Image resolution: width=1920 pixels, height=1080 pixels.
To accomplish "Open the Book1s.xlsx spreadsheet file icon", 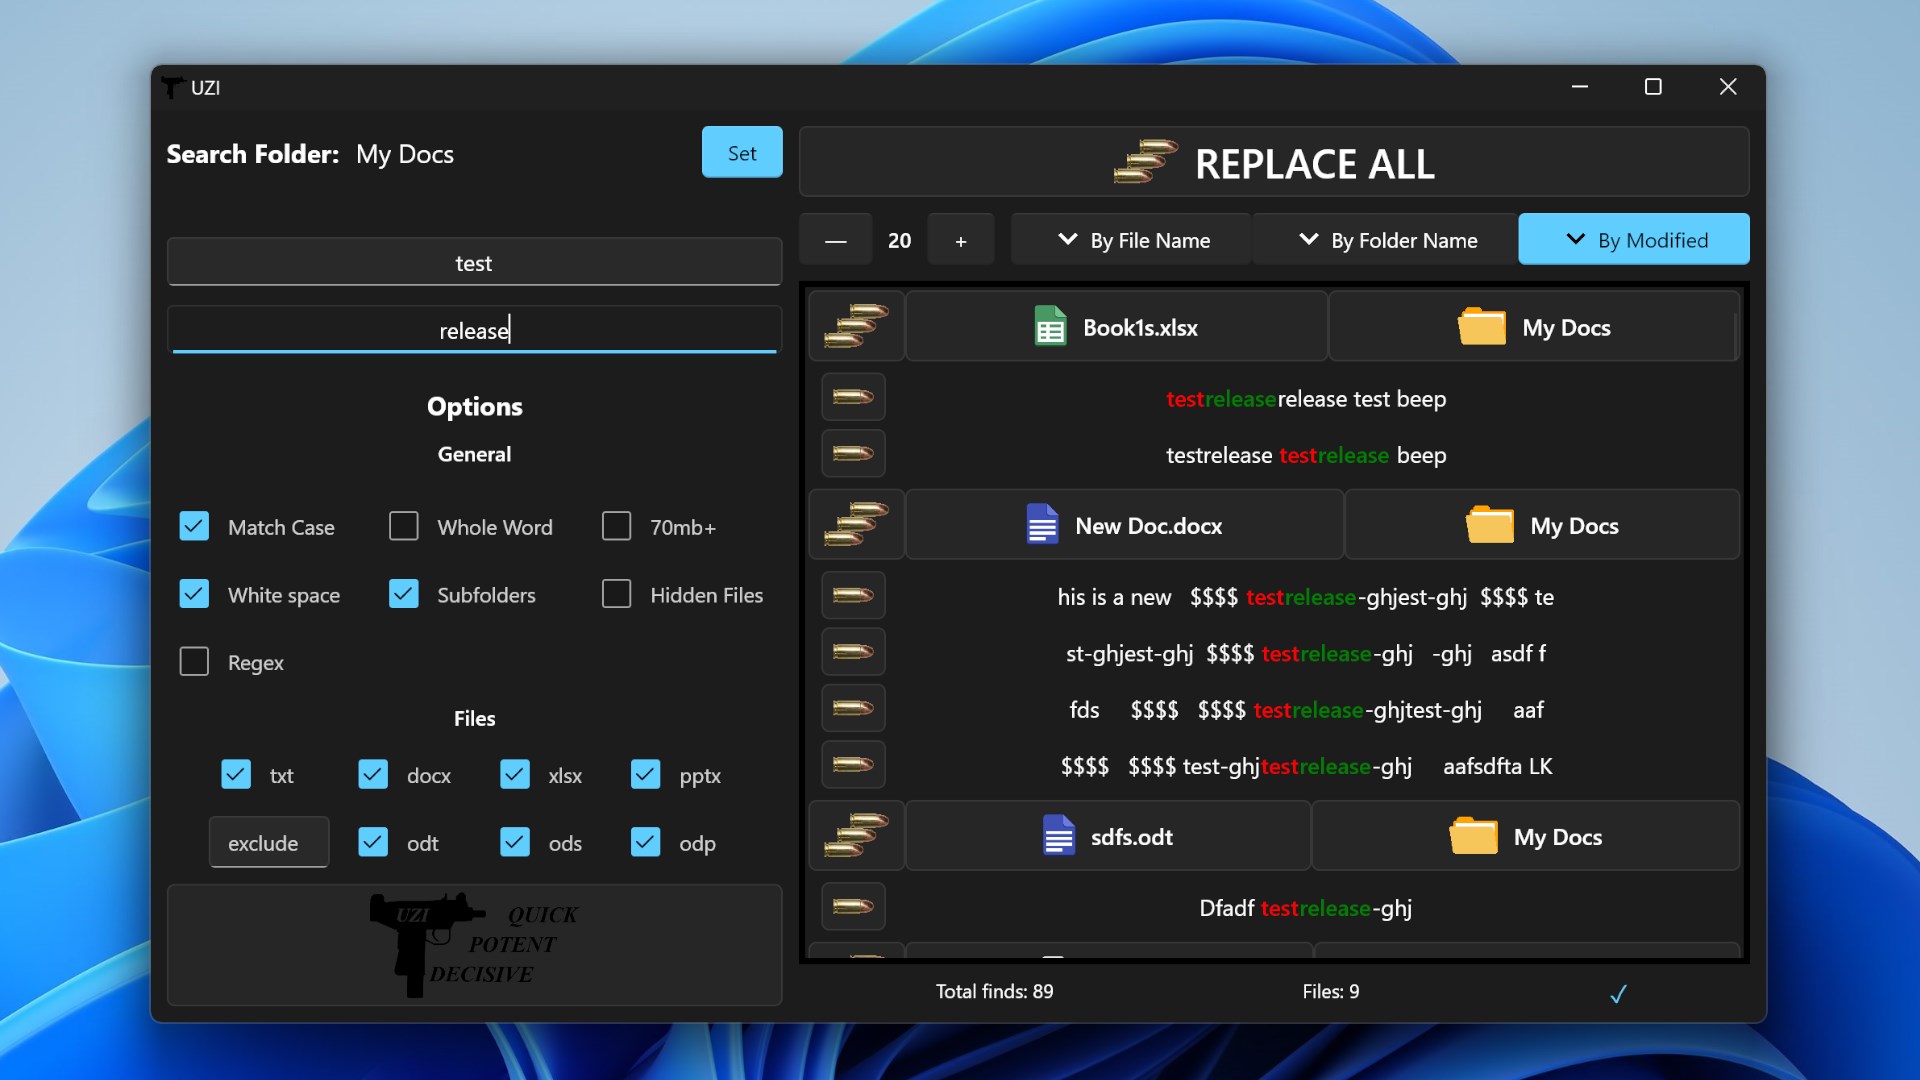I will click(x=1050, y=327).
